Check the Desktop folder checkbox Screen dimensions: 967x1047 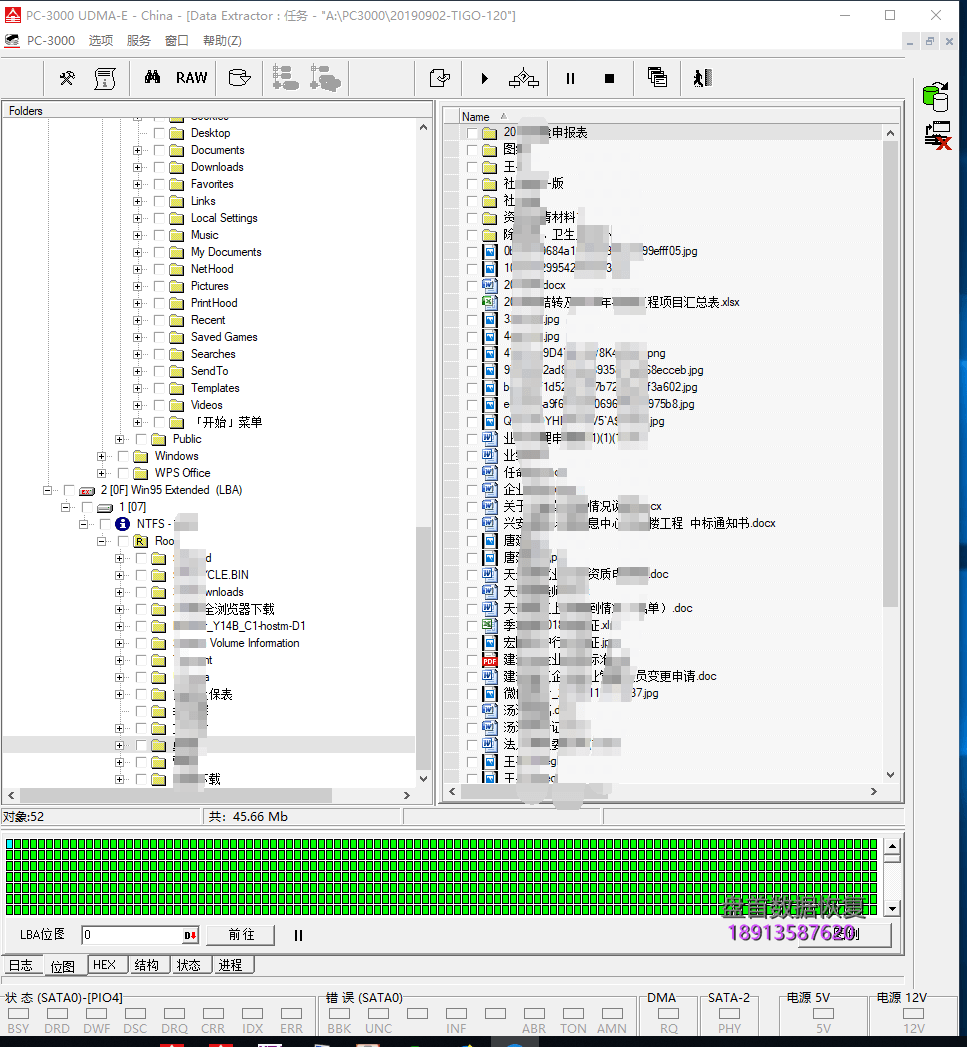(x=159, y=133)
